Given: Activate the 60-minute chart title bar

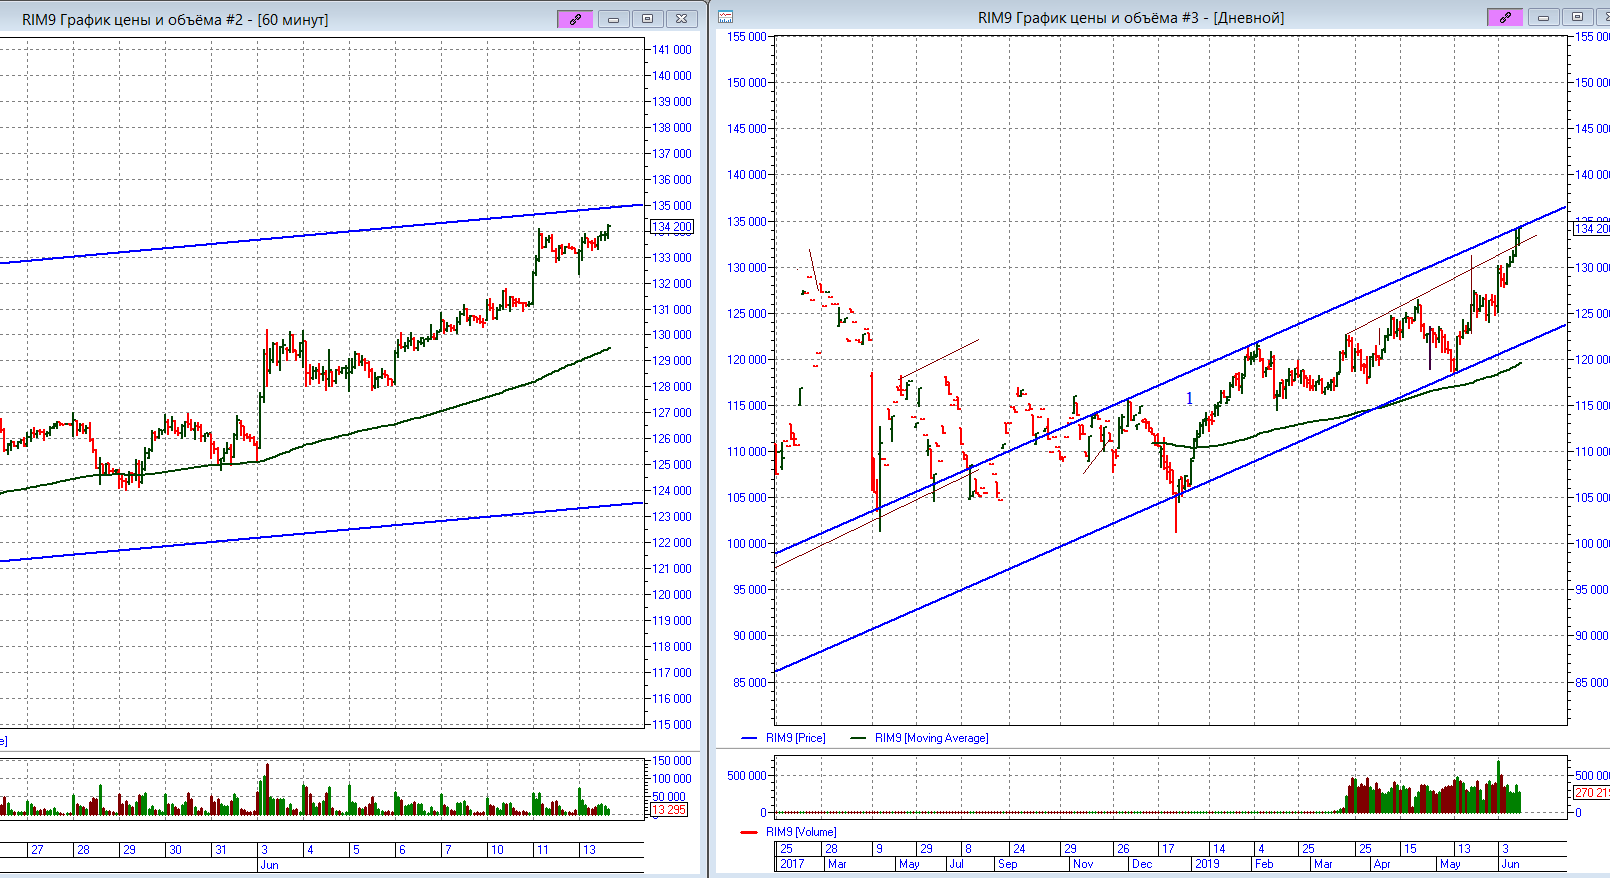Looking at the screenshot, I should (175, 19).
